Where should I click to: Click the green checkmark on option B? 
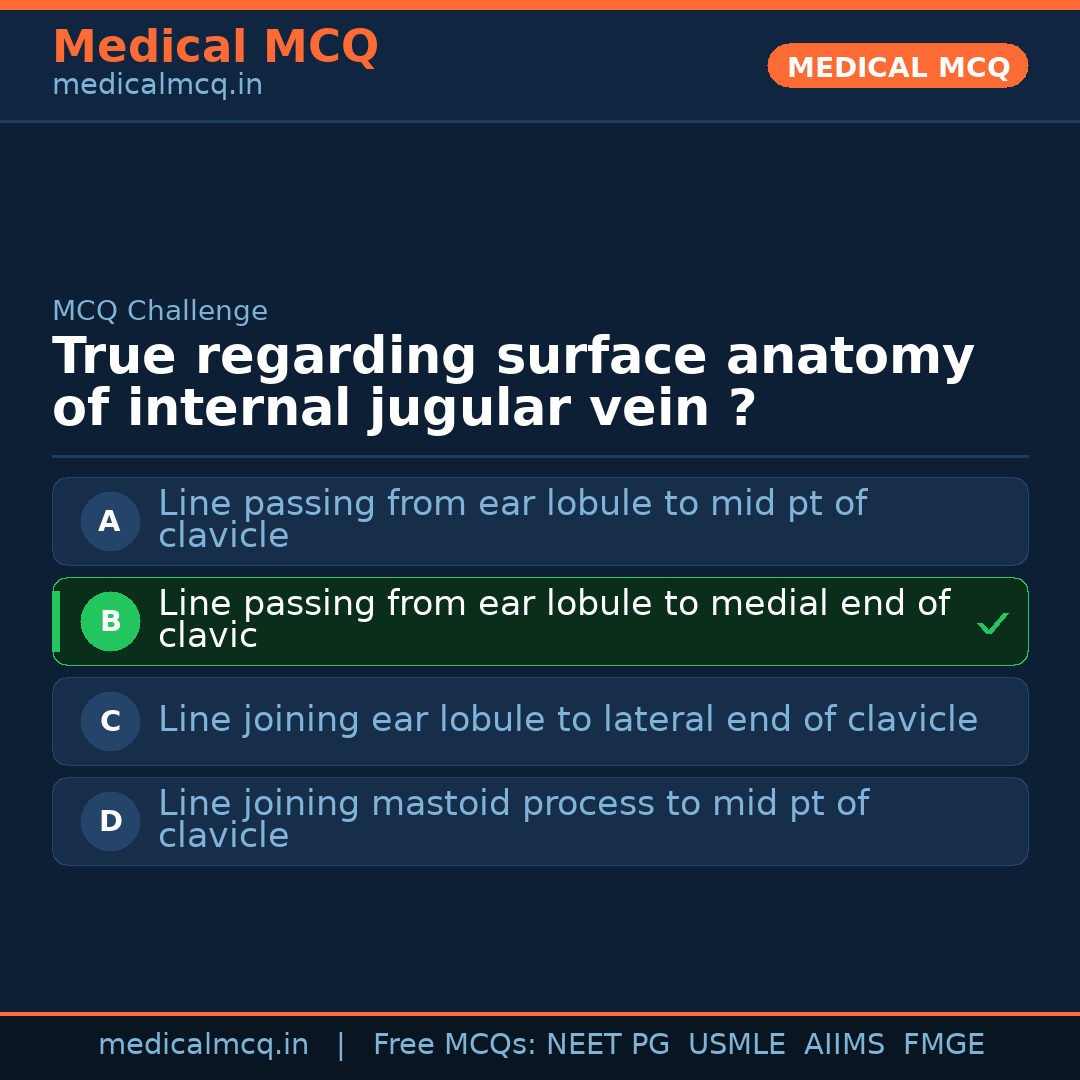pos(992,624)
